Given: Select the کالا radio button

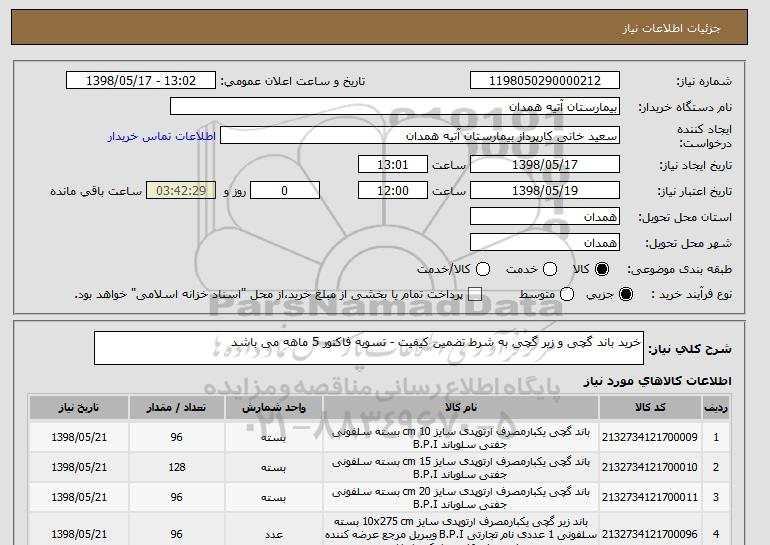Looking at the screenshot, I should (x=602, y=269).
